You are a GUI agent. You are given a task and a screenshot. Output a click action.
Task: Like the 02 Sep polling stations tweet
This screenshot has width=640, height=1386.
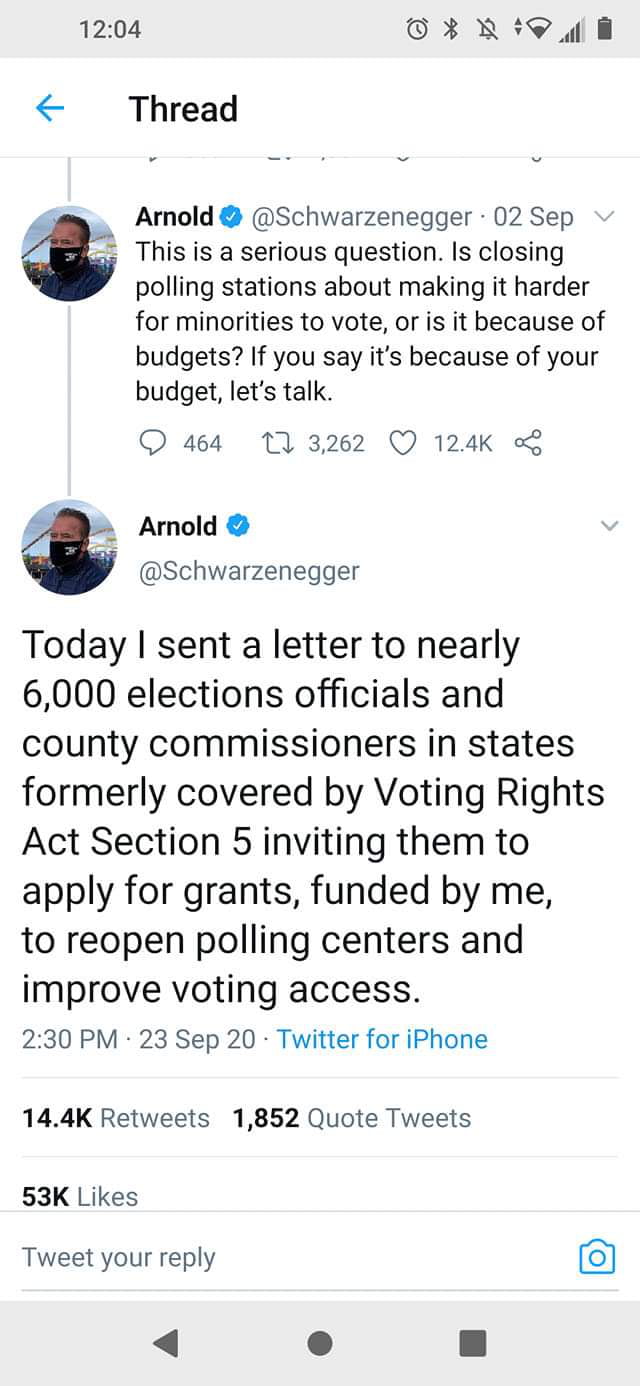click(x=402, y=443)
